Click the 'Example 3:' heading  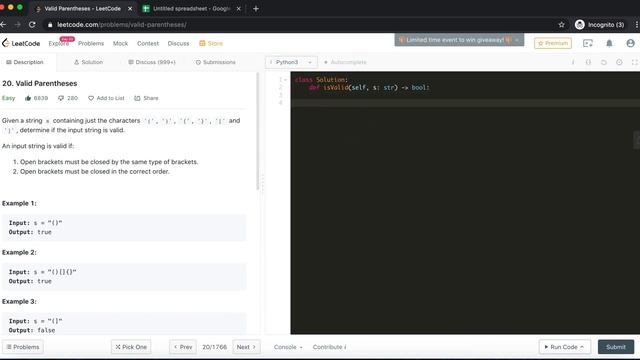19,302
